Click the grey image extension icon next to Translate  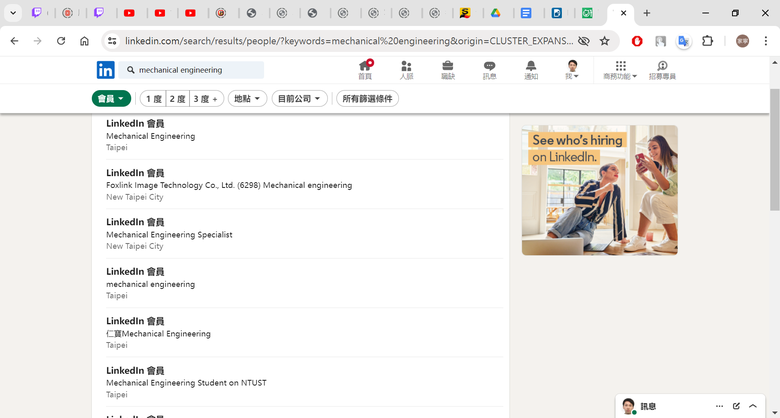pos(660,41)
